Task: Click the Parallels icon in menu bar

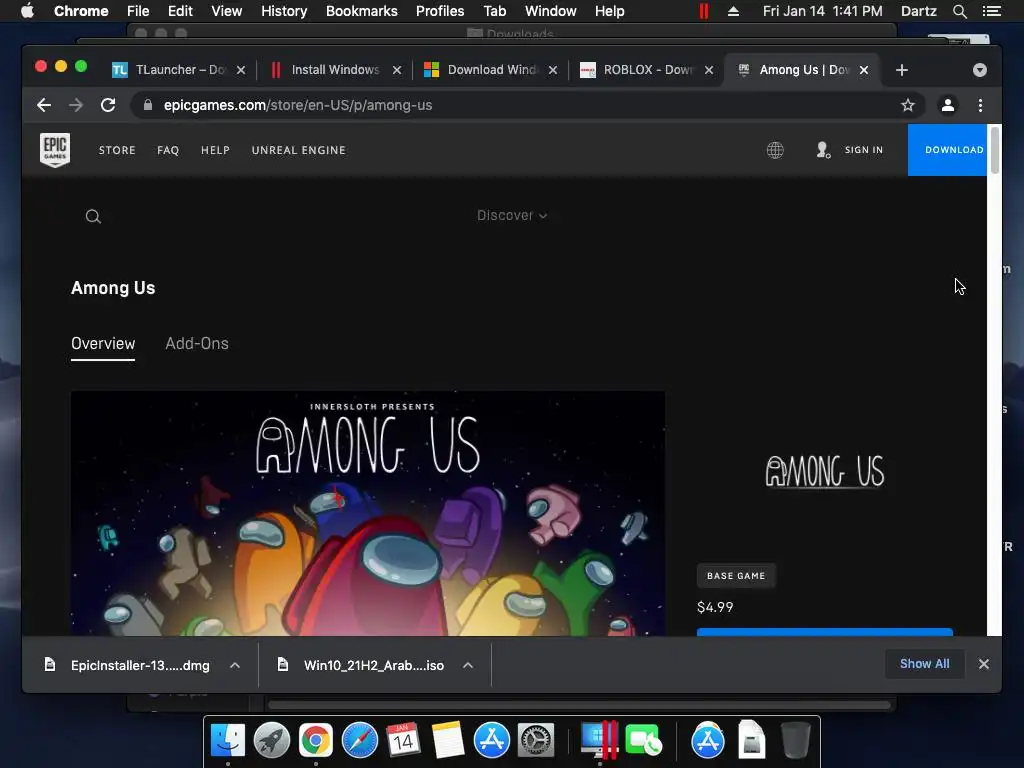Action: pyautogui.click(x=703, y=11)
